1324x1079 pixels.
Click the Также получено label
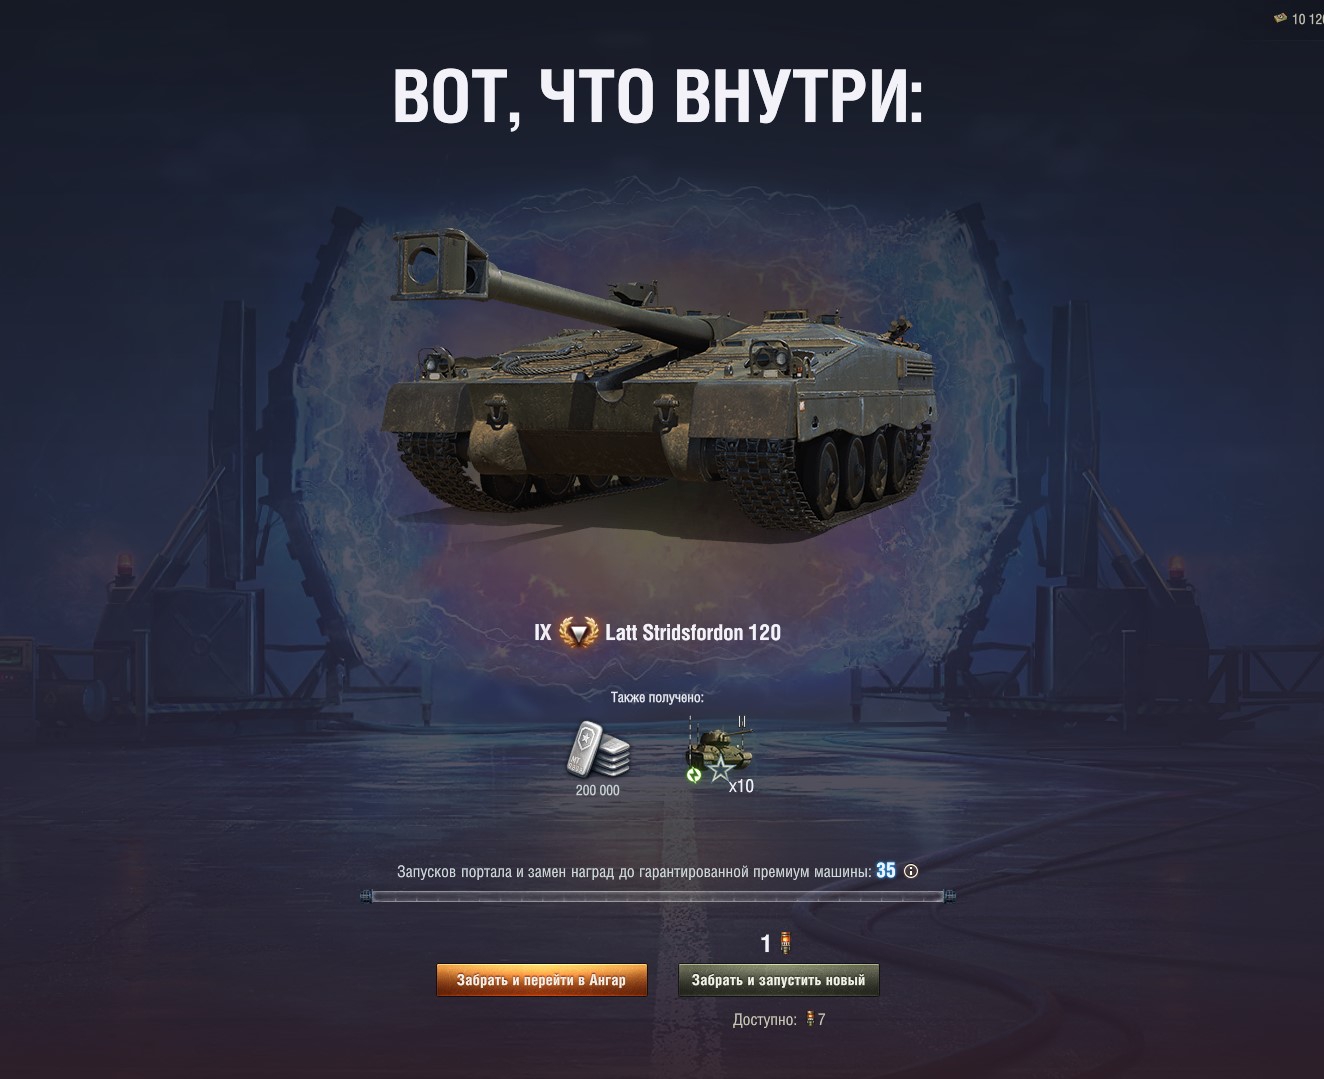click(x=657, y=697)
